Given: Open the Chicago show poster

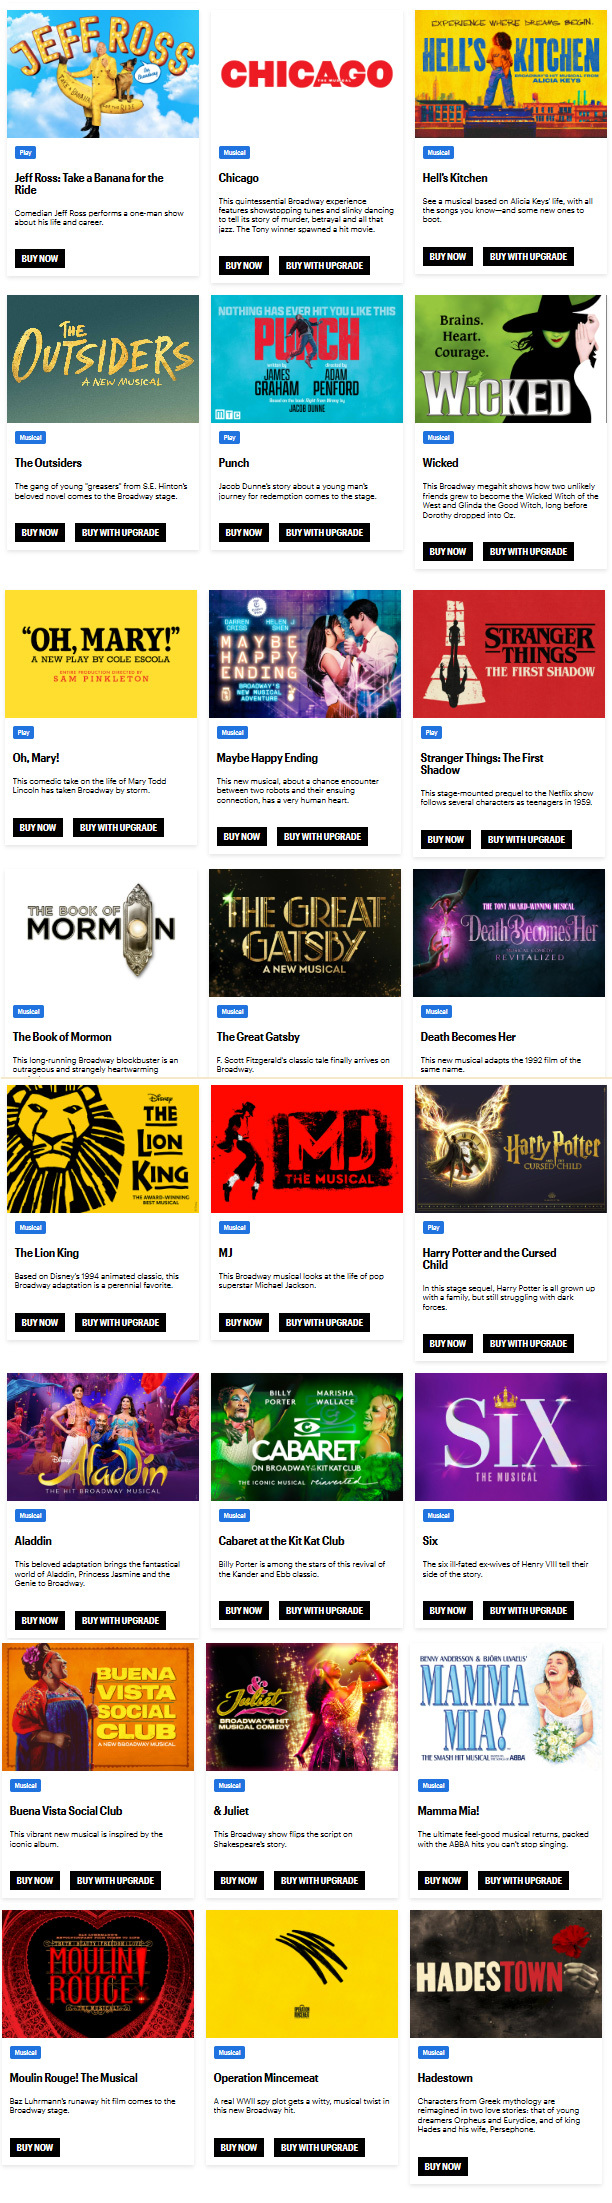Looking at the screenshot, I should tap(306, 74).
